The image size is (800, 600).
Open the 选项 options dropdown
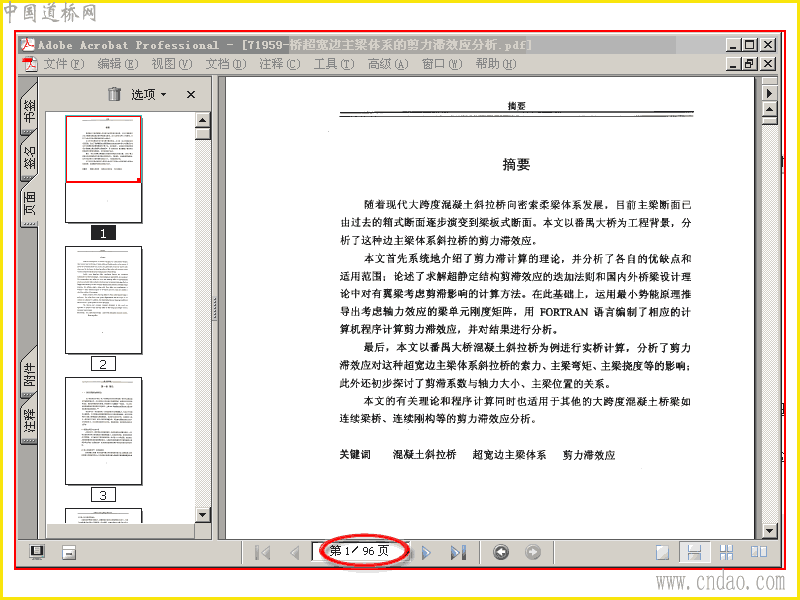tap(148, 94)
